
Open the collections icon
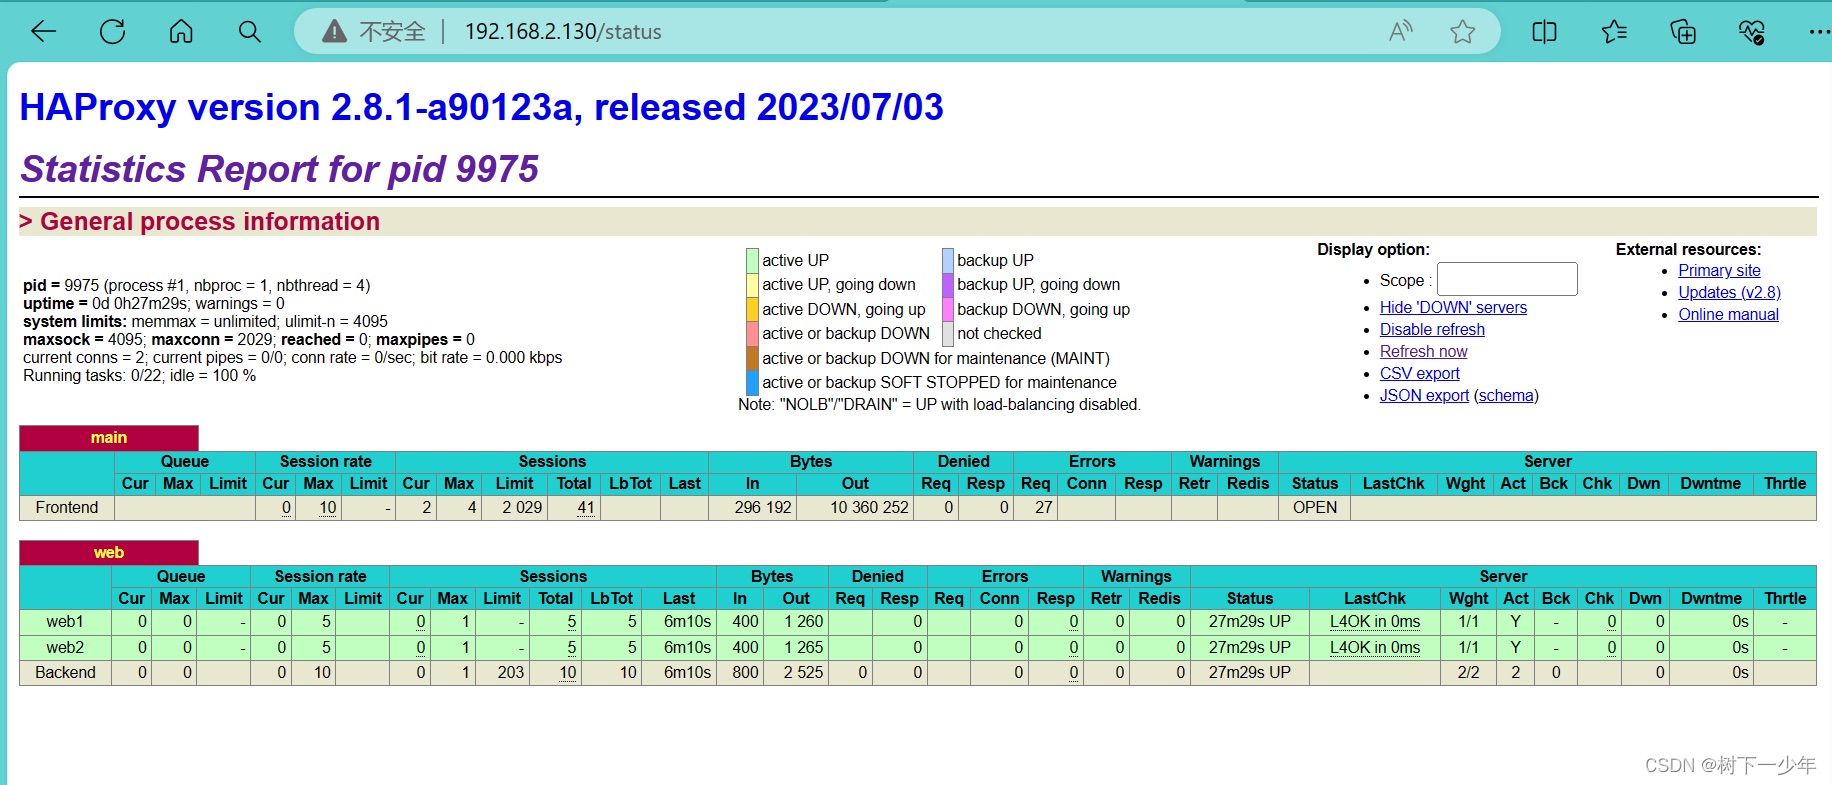(x=1683, y=32)
